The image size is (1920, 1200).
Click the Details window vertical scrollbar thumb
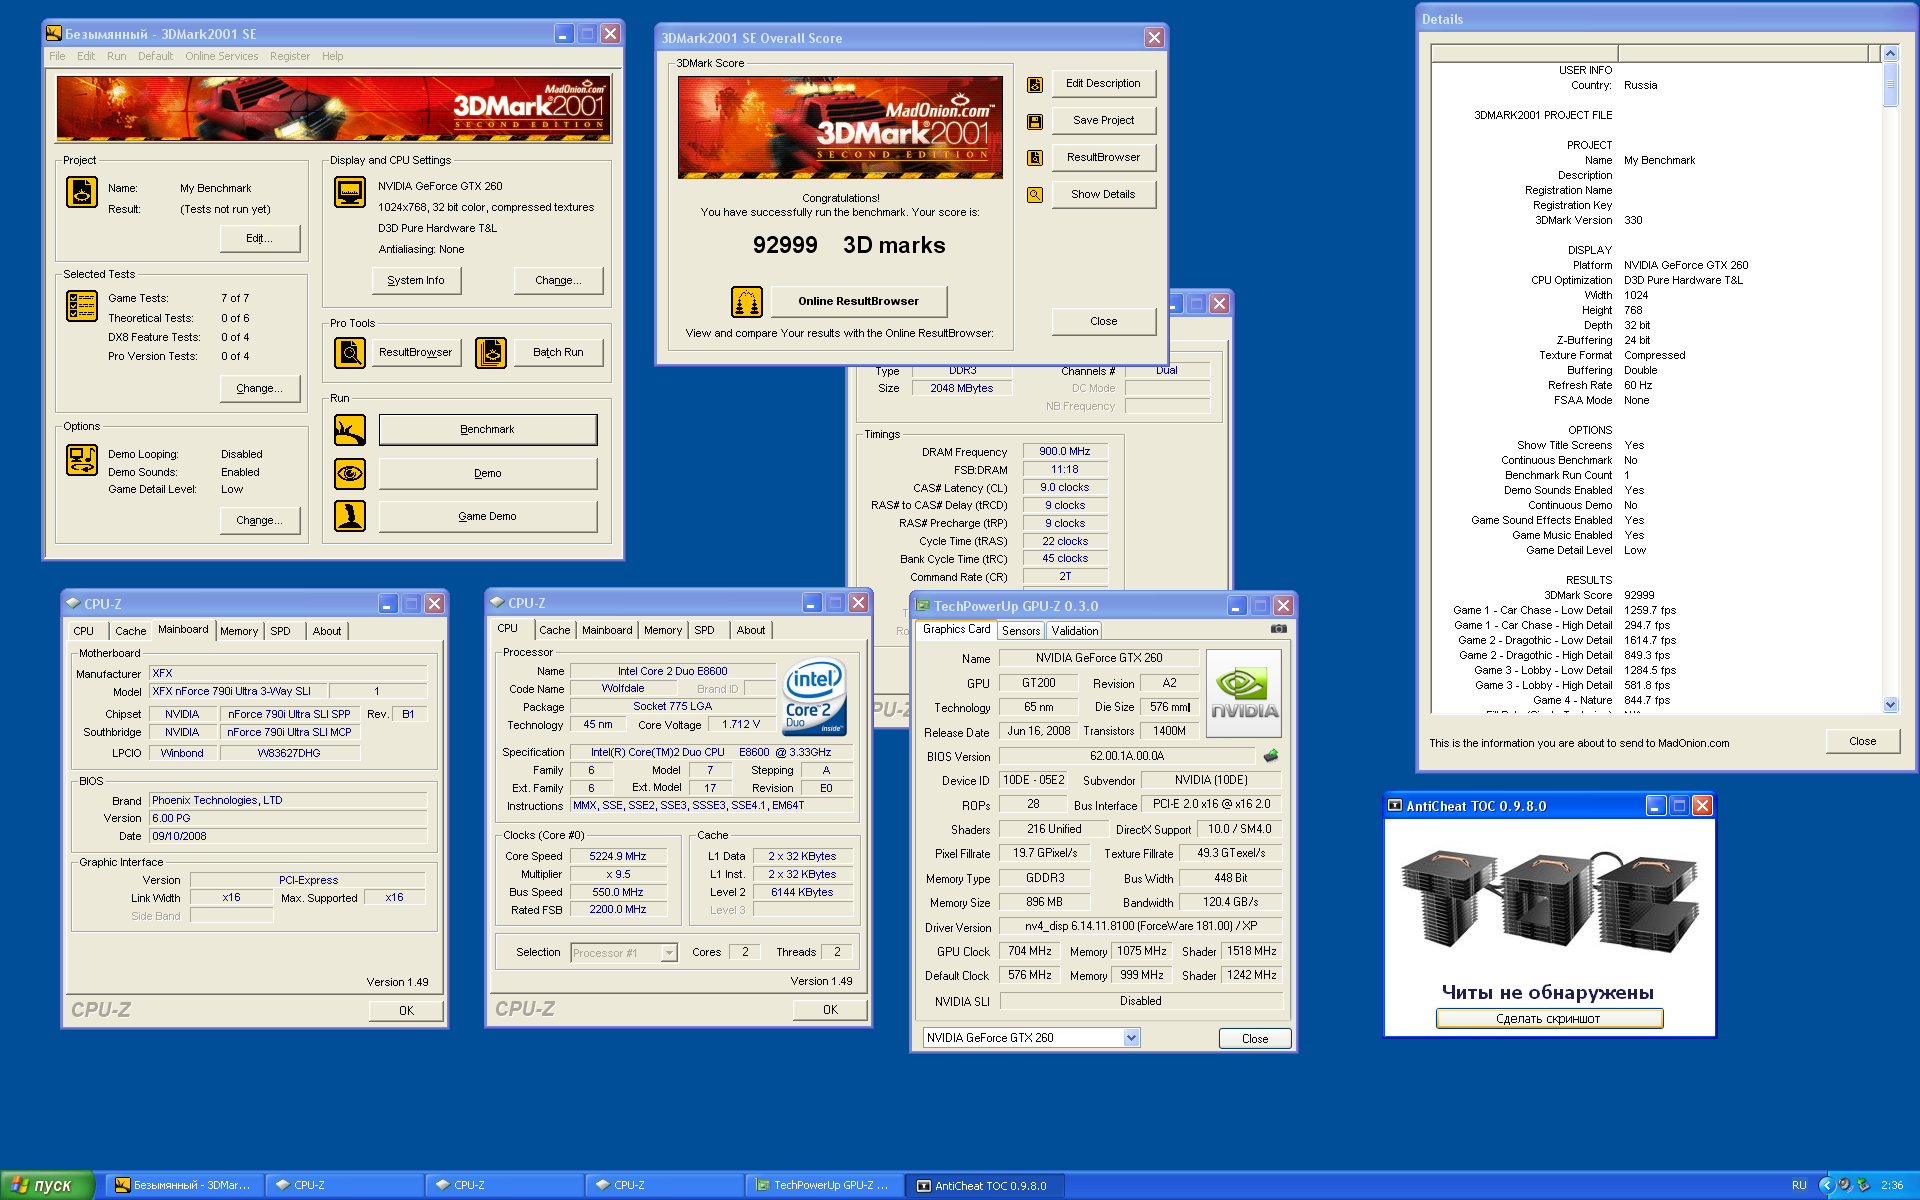coord(1890,85)
